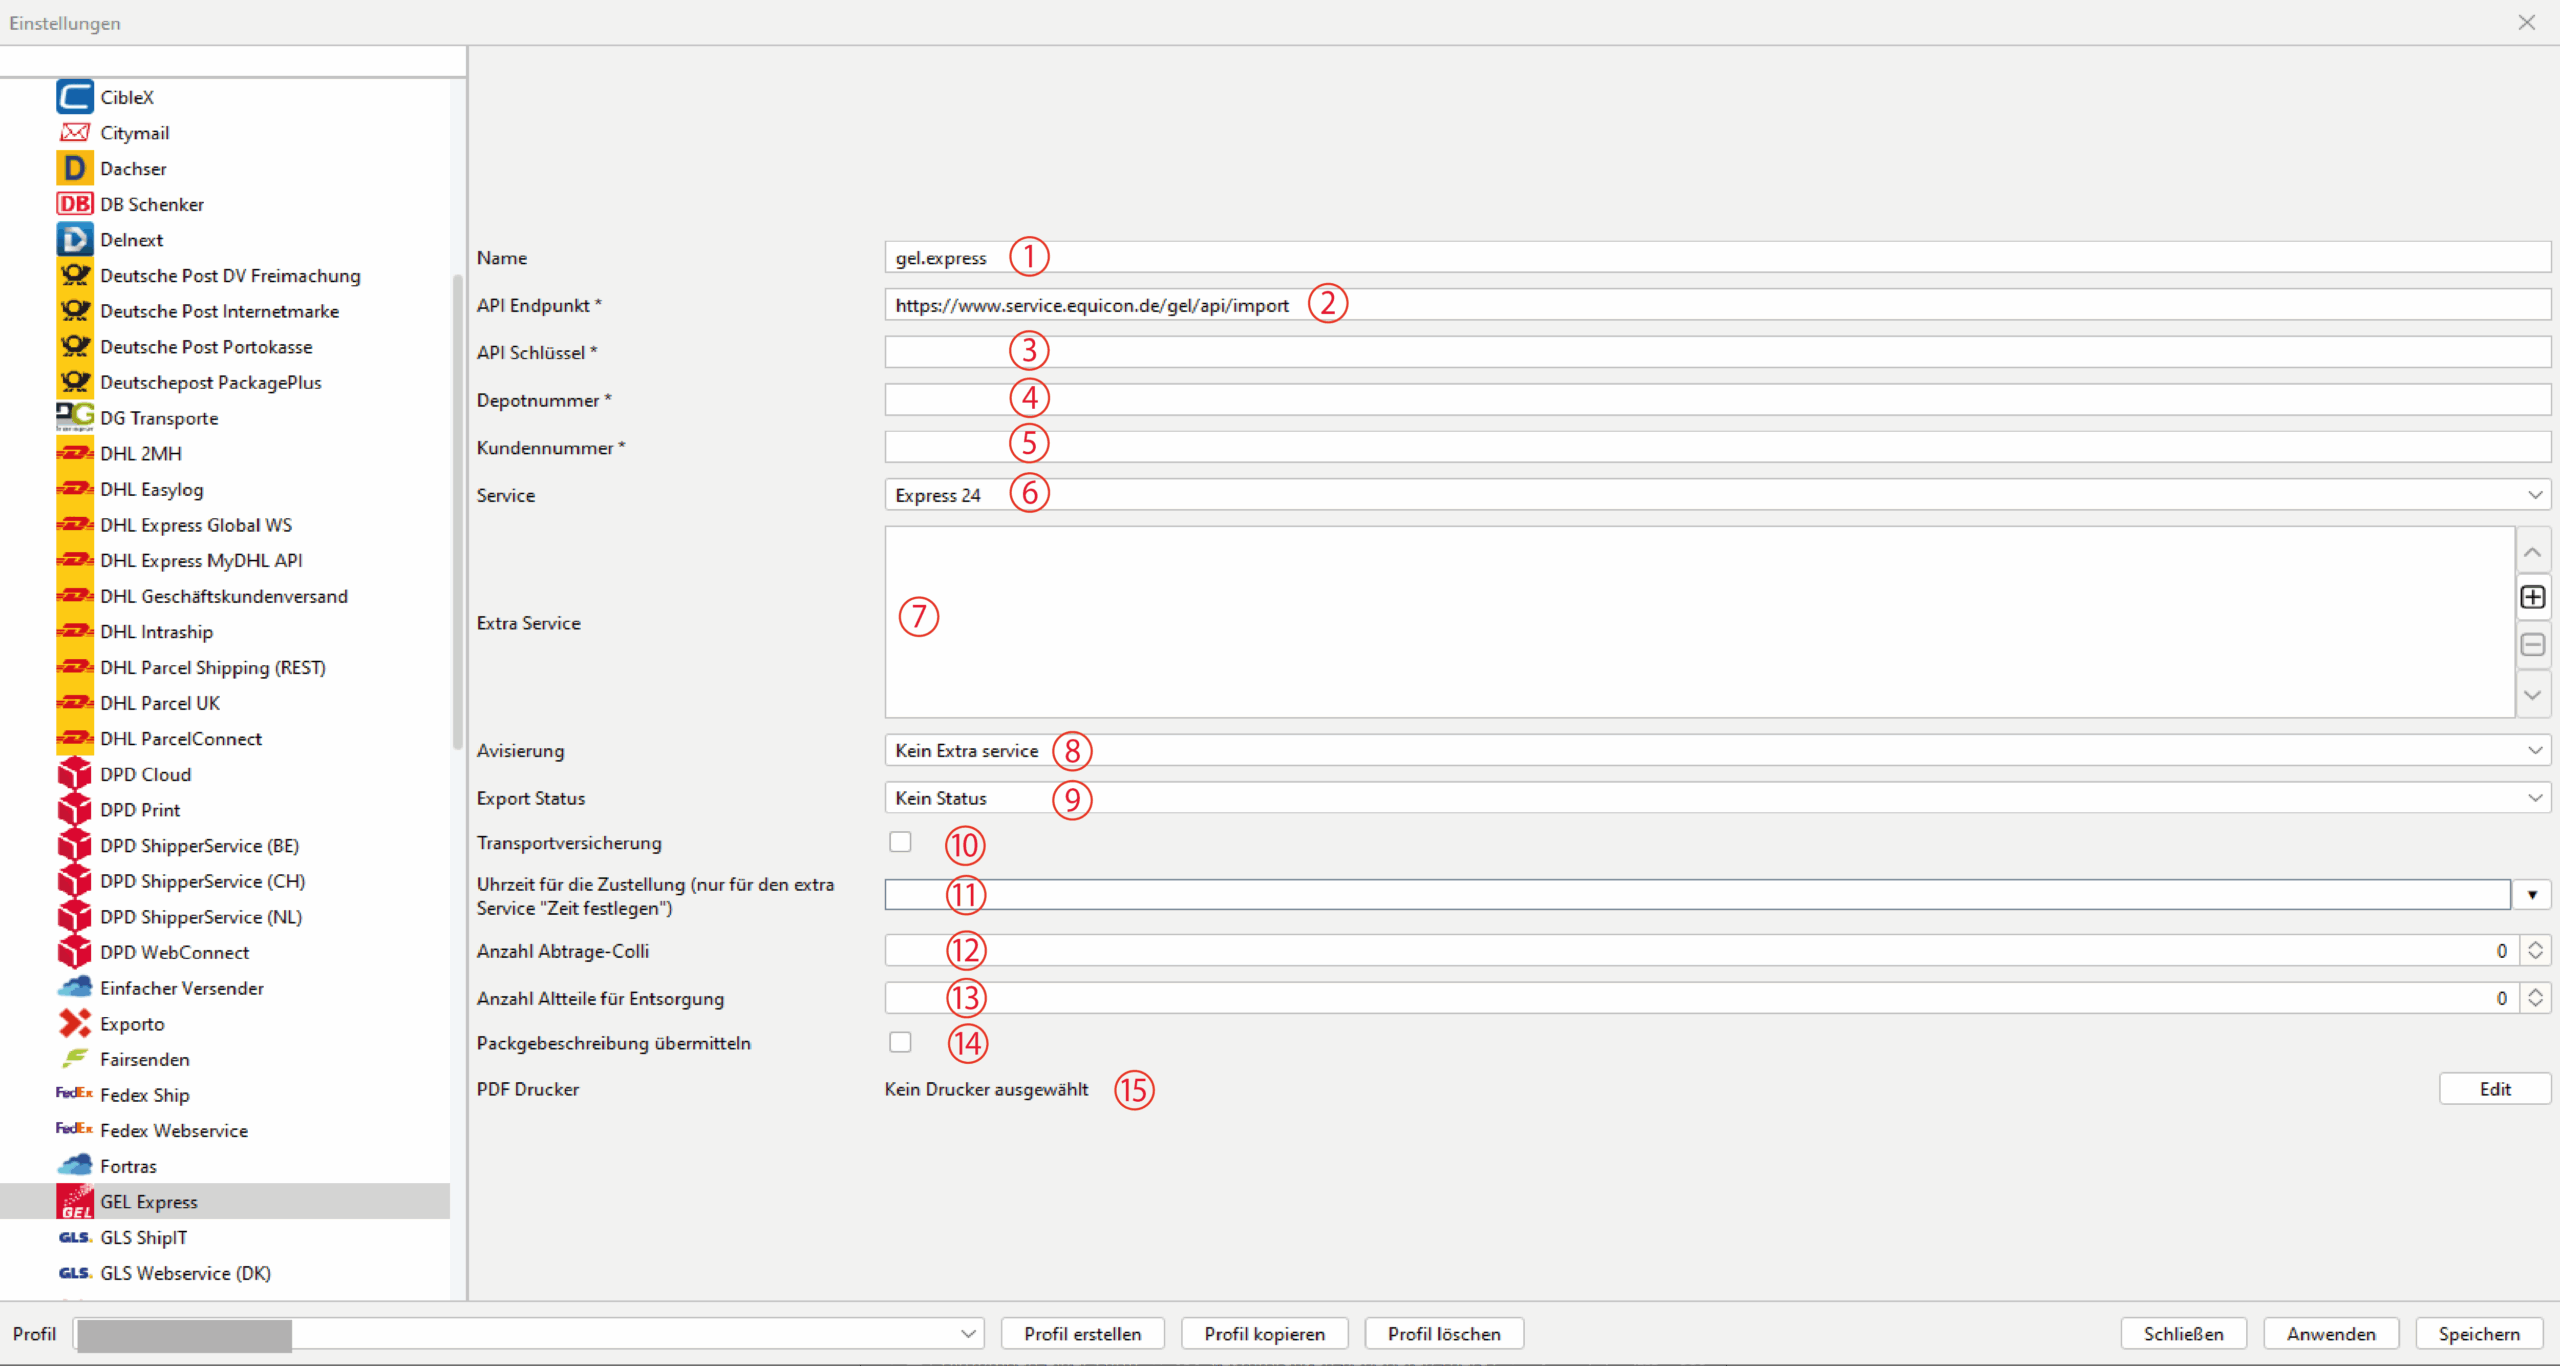Click into the Name input field
2560x1366 pixels.
click(1717, 257)
